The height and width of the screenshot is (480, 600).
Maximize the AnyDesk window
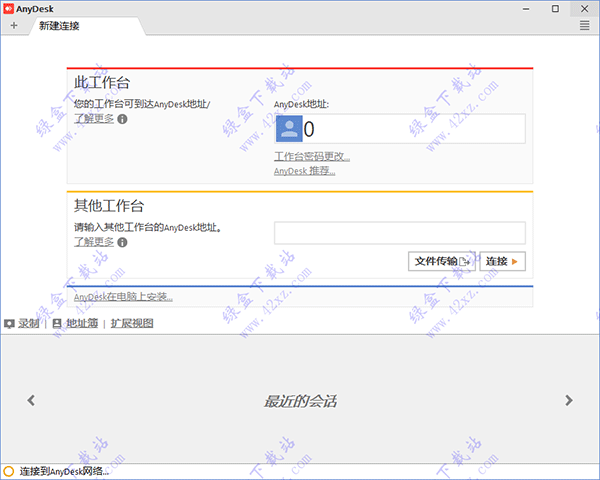tap(555, 9)
